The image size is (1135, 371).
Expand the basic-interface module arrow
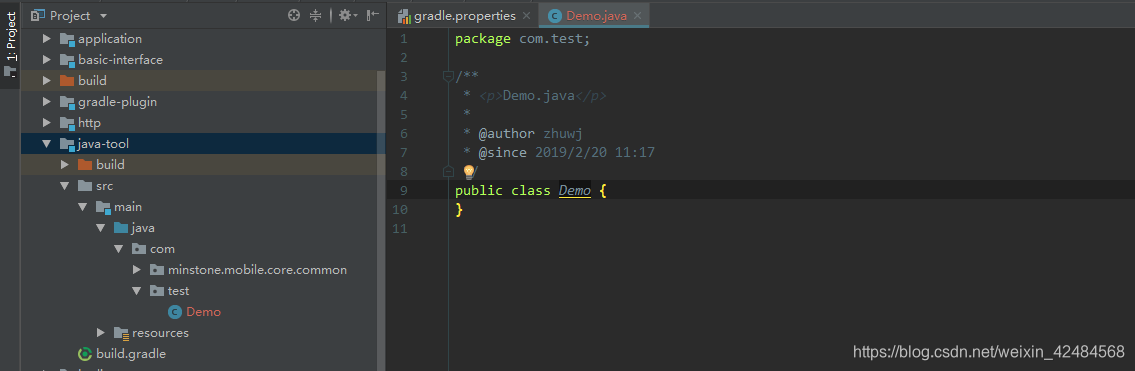[x=47, y=59]
